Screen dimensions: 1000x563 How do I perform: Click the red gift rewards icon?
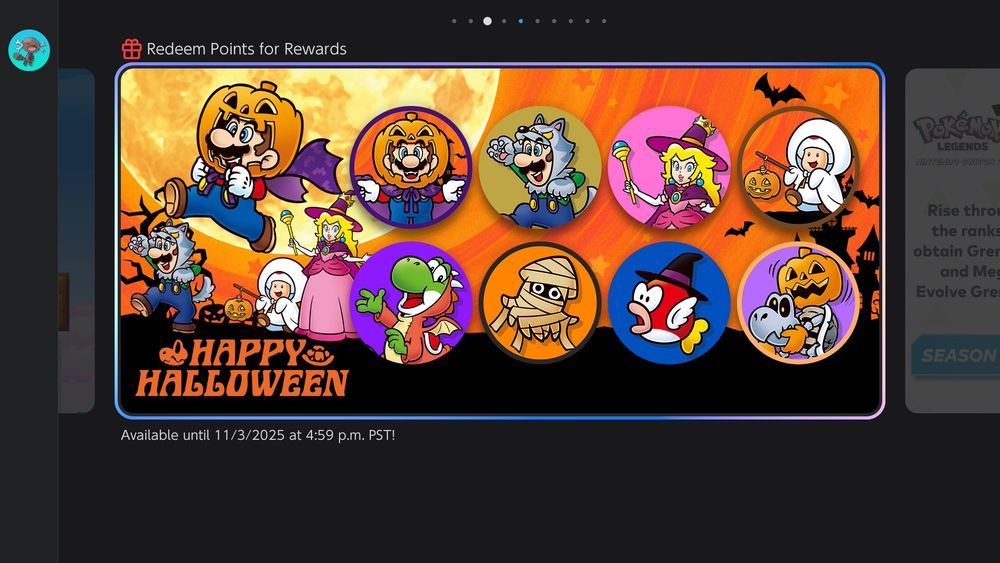point(131,49)
